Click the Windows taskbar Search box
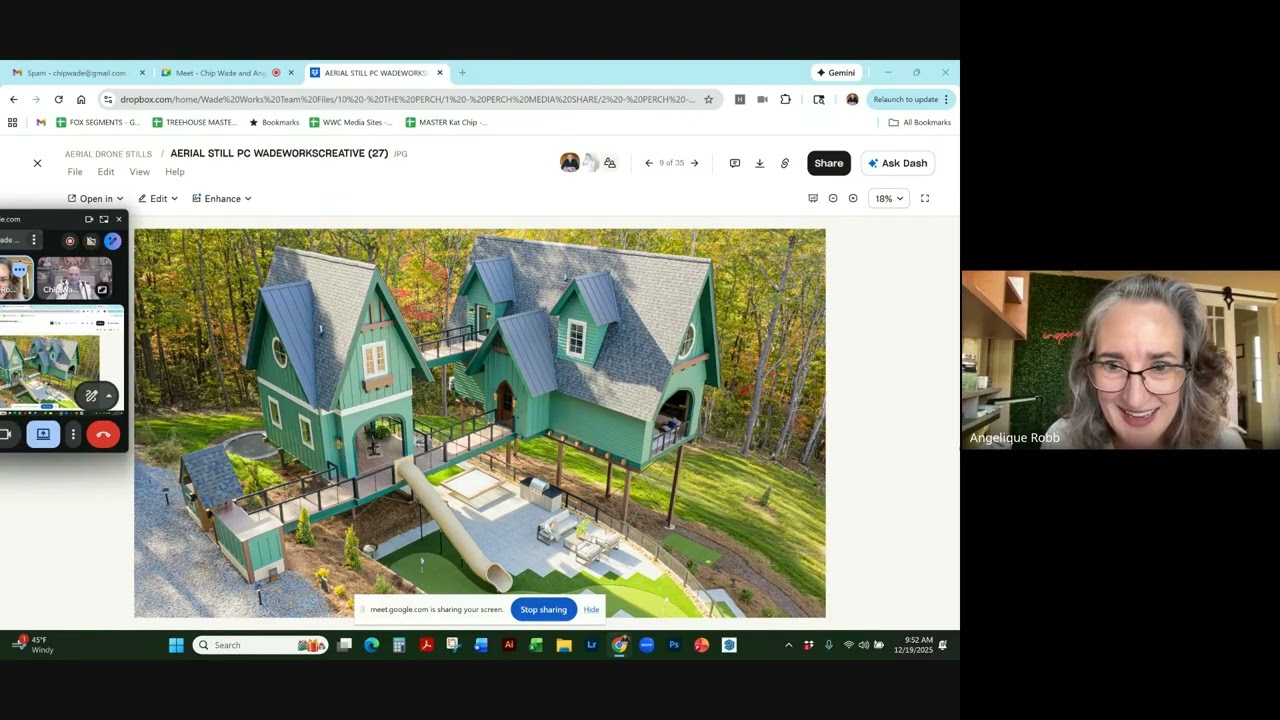 pos(260,645)
